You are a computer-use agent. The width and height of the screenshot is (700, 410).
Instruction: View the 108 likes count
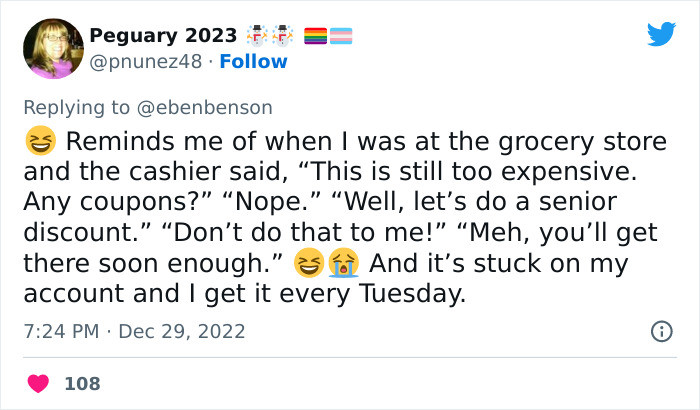82,383
